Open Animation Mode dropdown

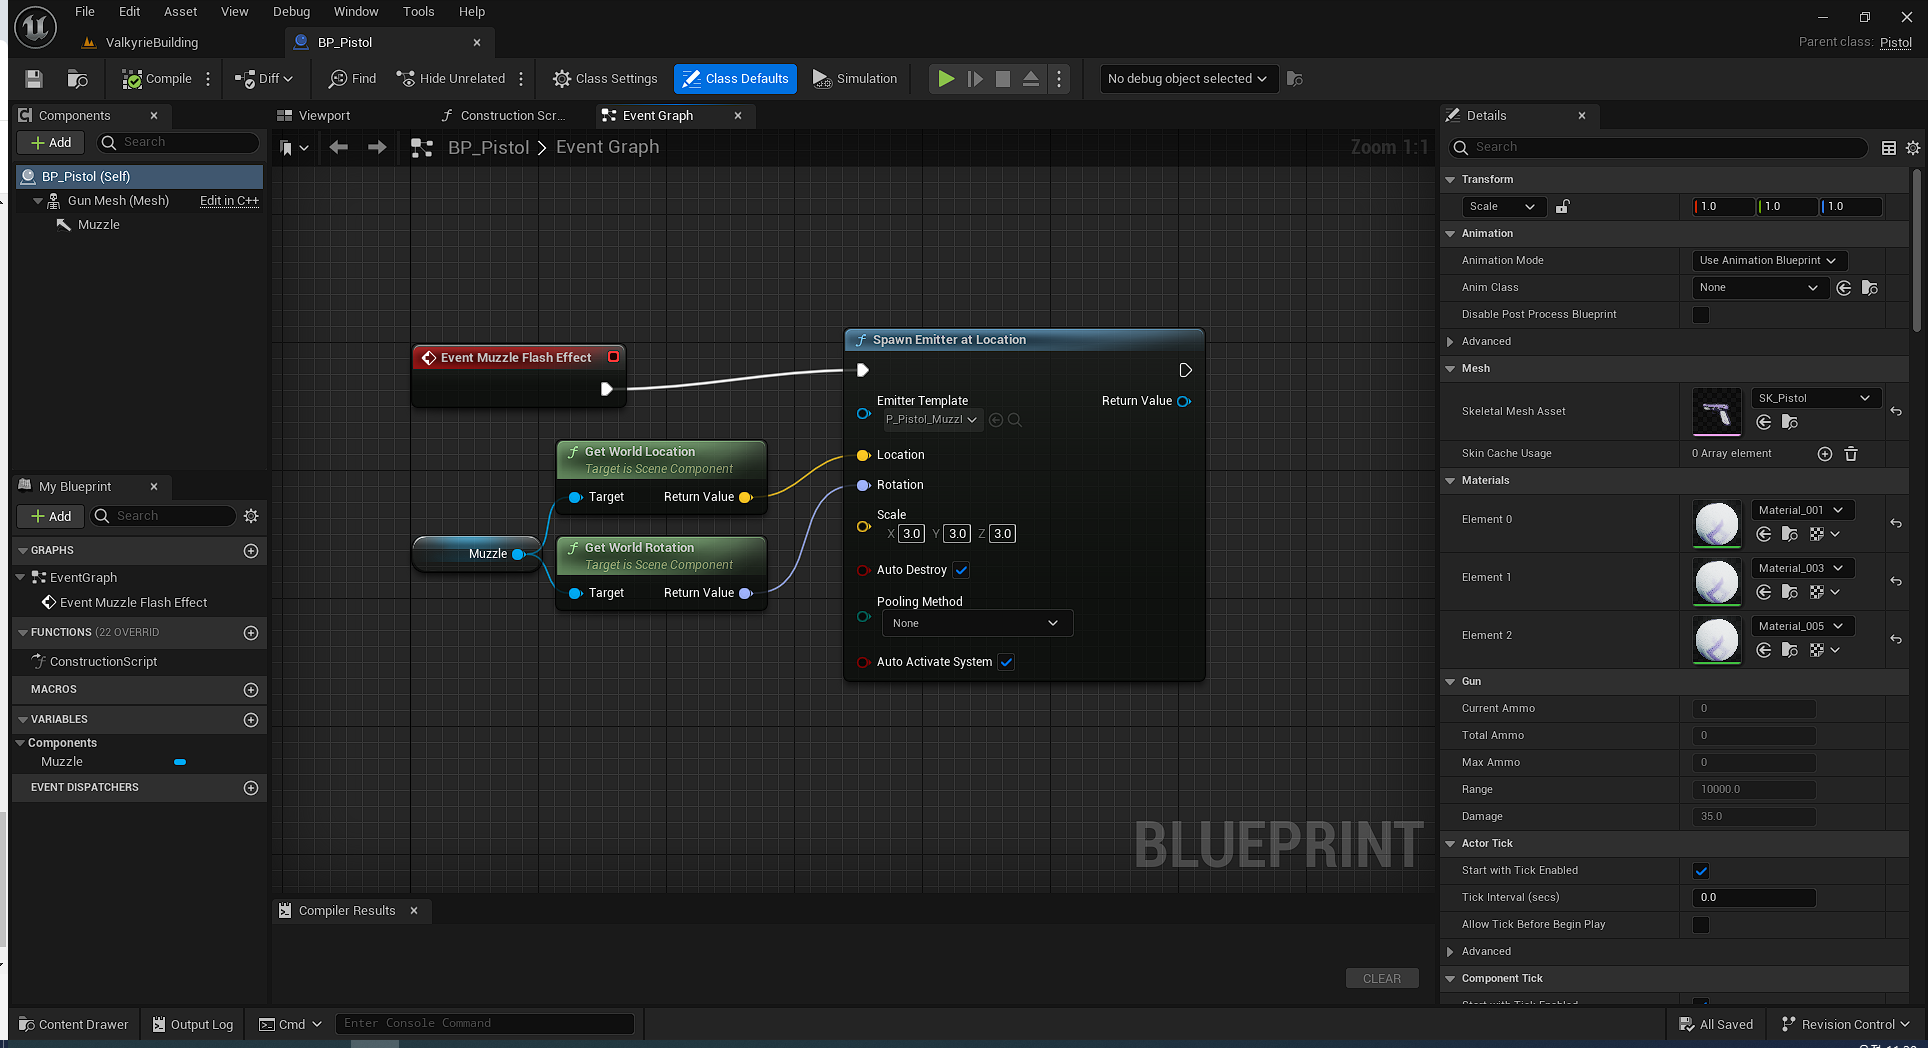pos(1768,261)
